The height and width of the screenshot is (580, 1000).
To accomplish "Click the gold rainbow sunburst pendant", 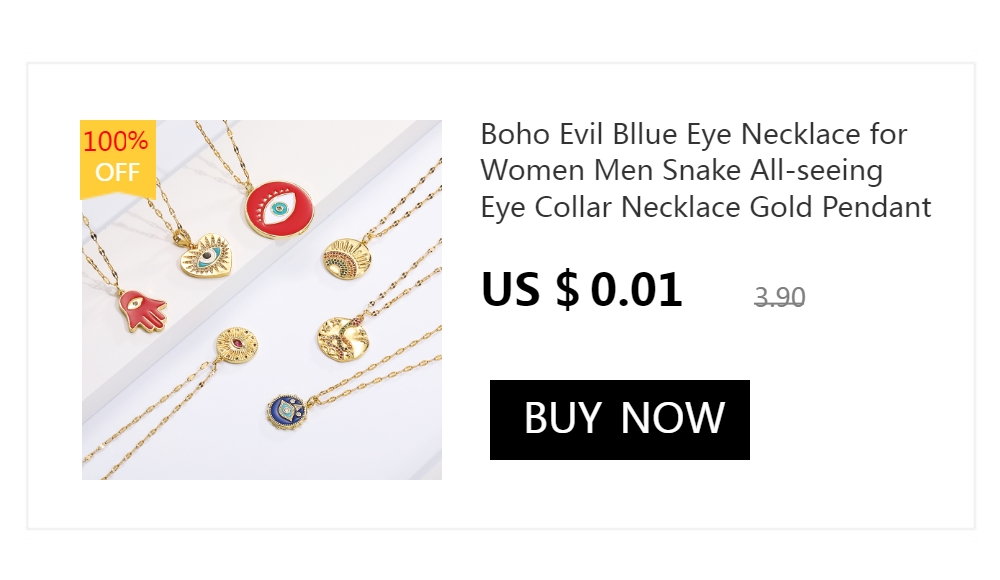I will point(347,258).
